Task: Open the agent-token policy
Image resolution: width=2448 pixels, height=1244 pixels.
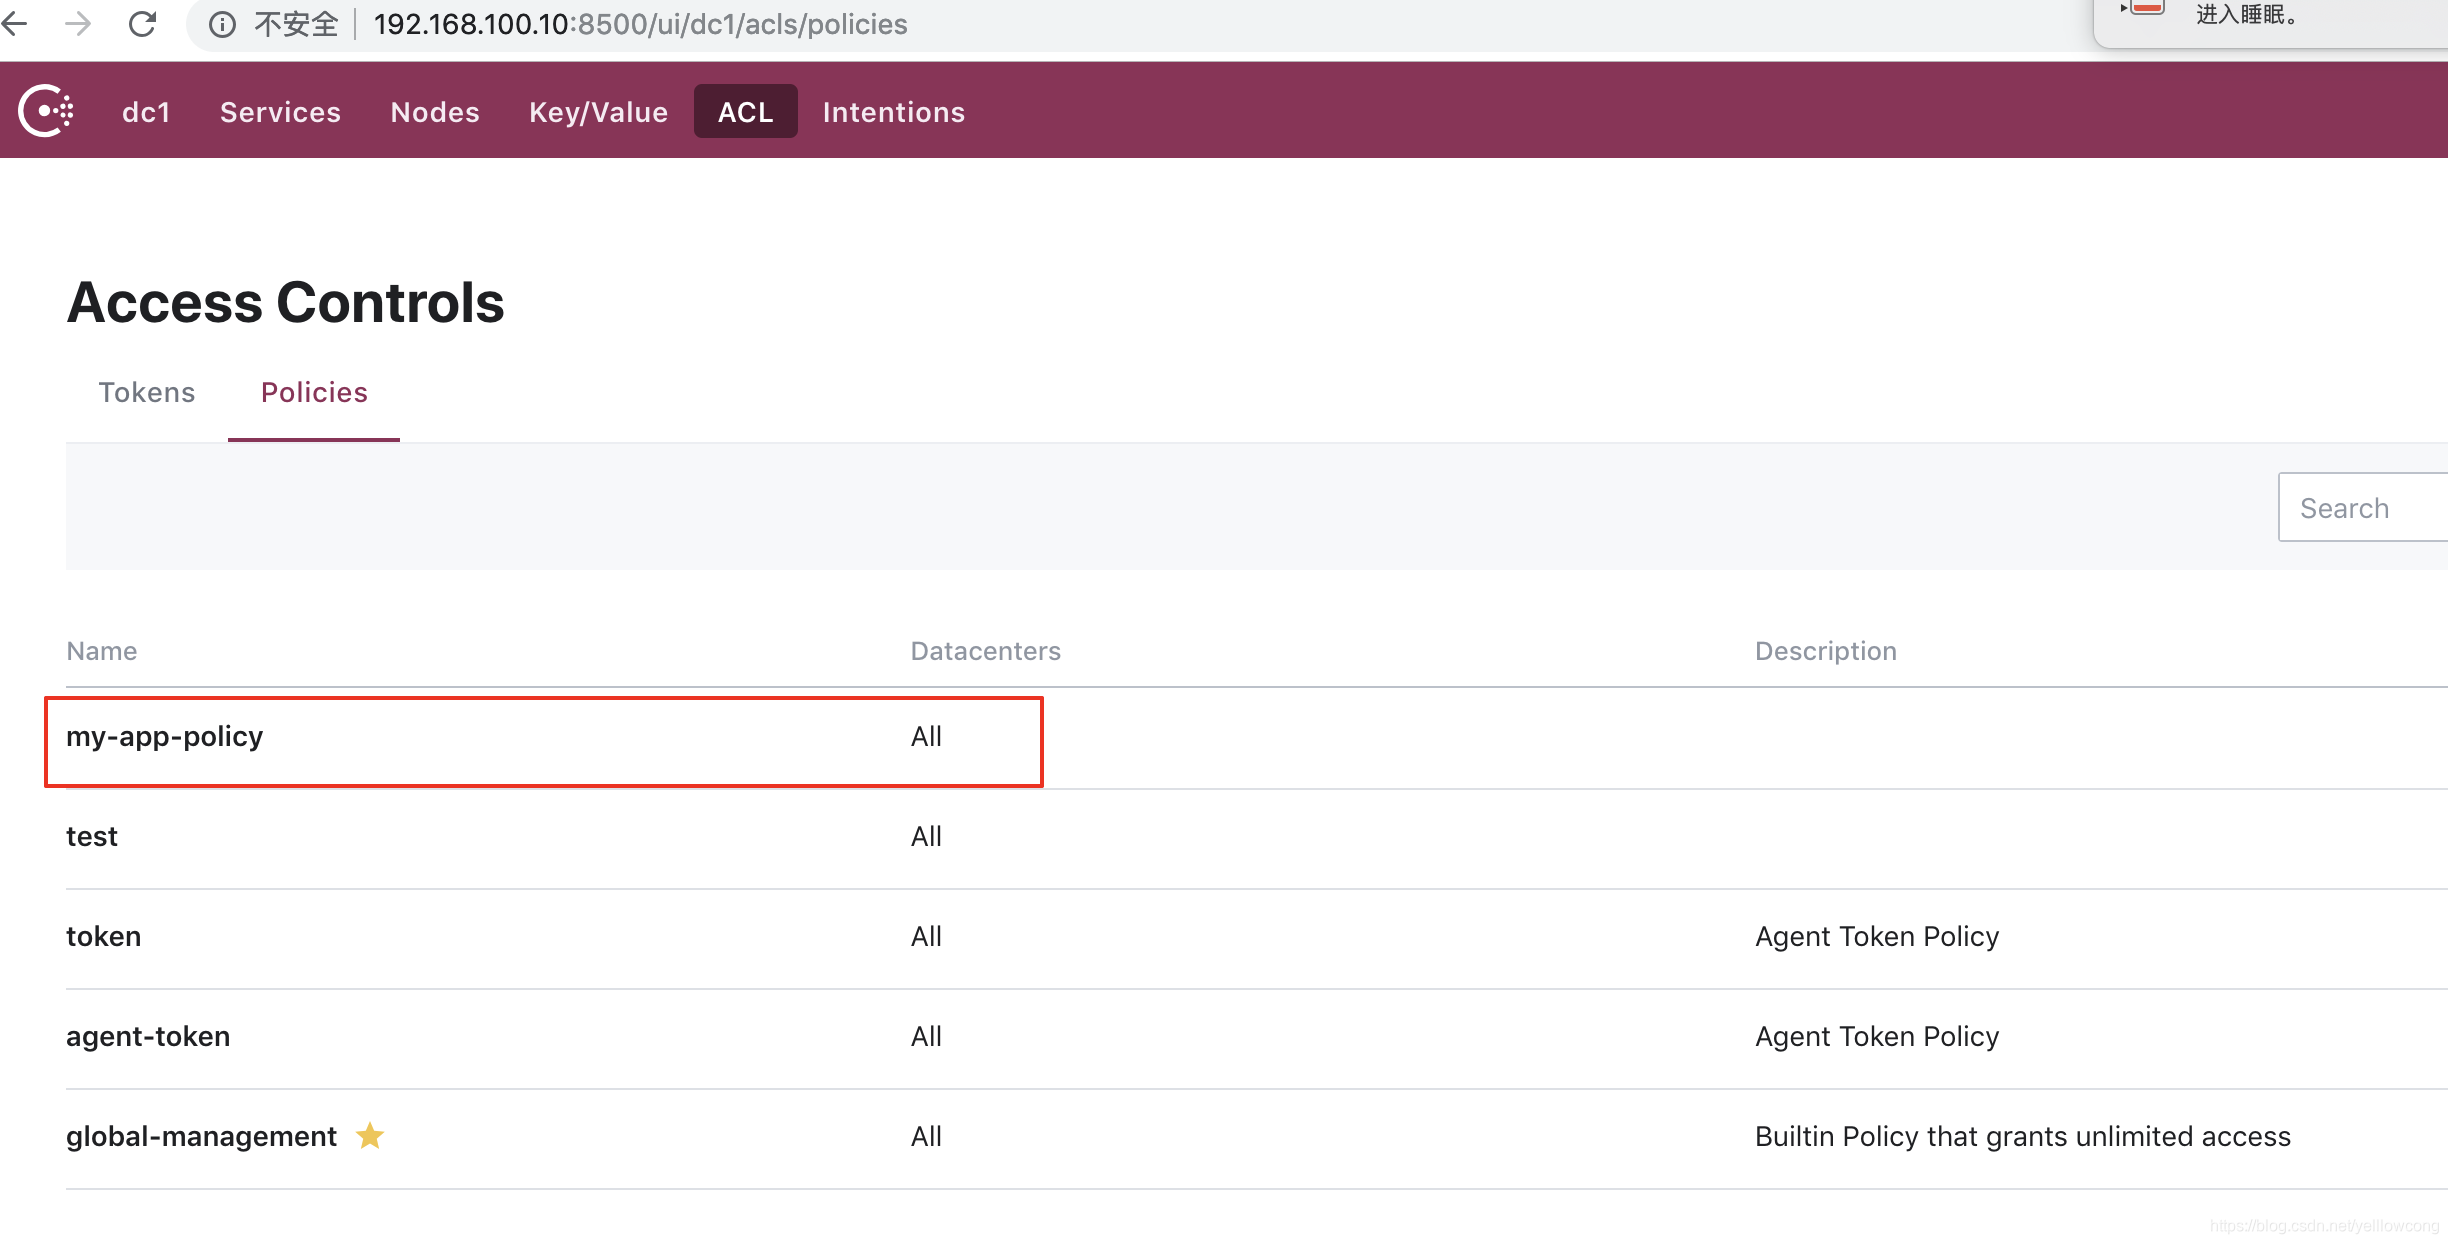Action: (148, 1037)
